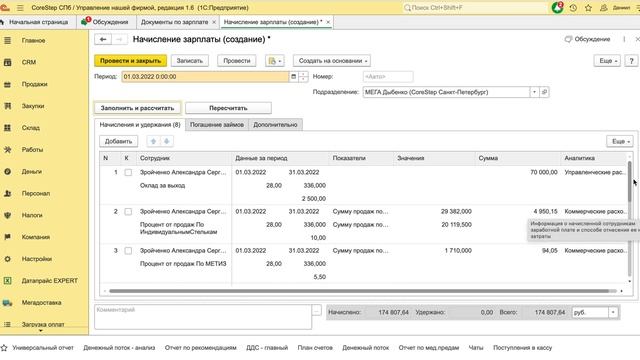The height and width of the screenshot is (360, 640).
Task: Click Провести button
Action: coord(237,60)
